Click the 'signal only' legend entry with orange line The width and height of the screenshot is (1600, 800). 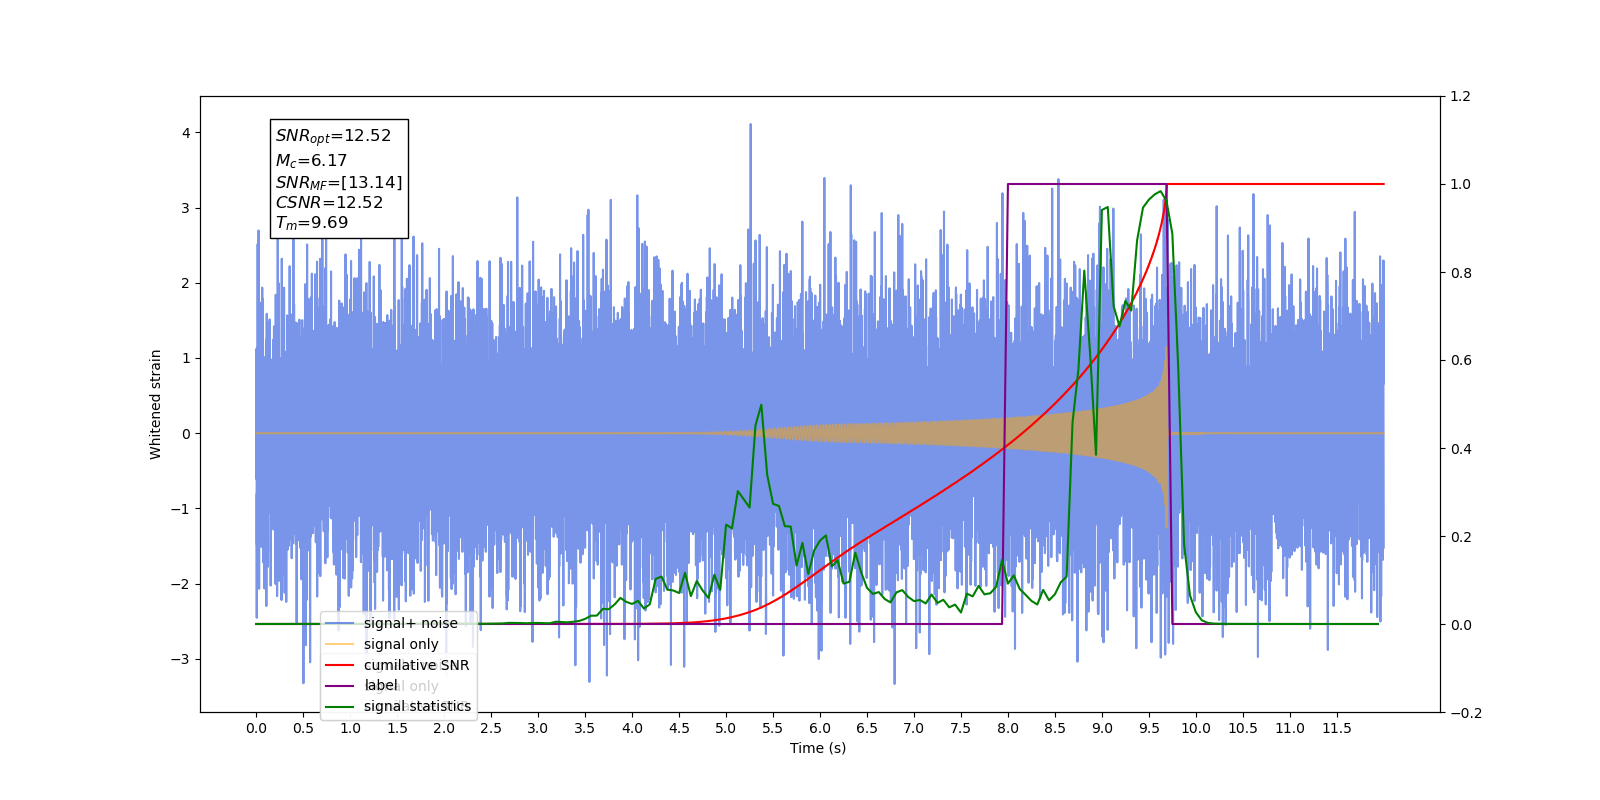click(x=382, y=644)
